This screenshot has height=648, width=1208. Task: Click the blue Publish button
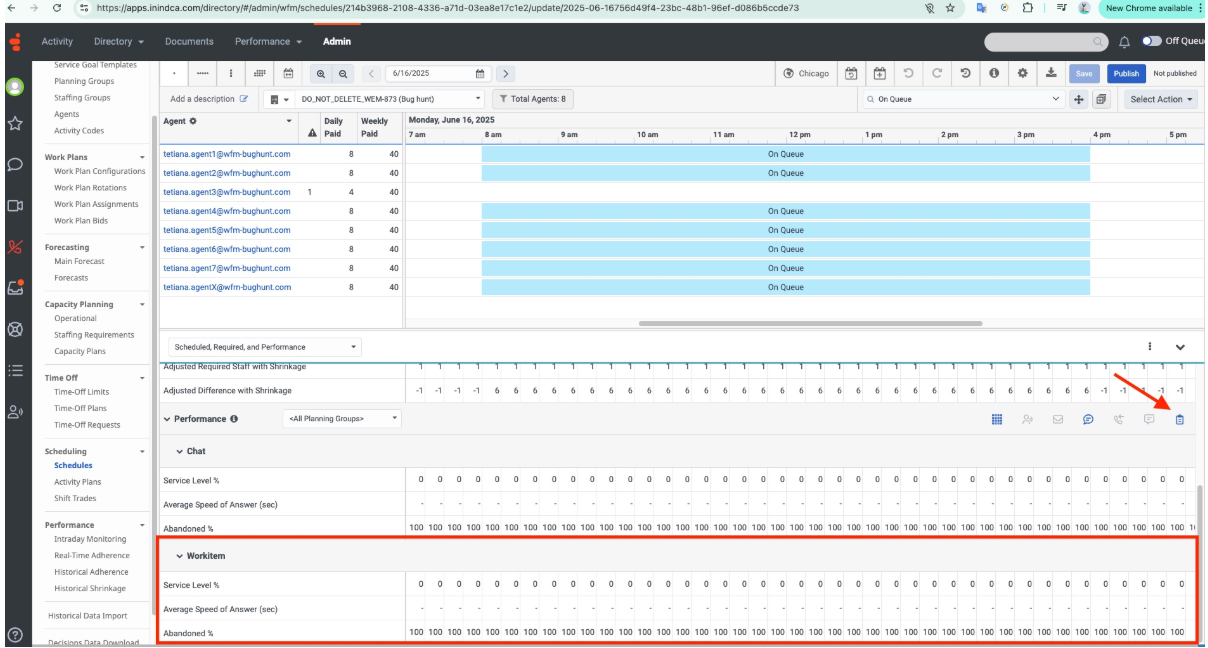point(1126,74)
